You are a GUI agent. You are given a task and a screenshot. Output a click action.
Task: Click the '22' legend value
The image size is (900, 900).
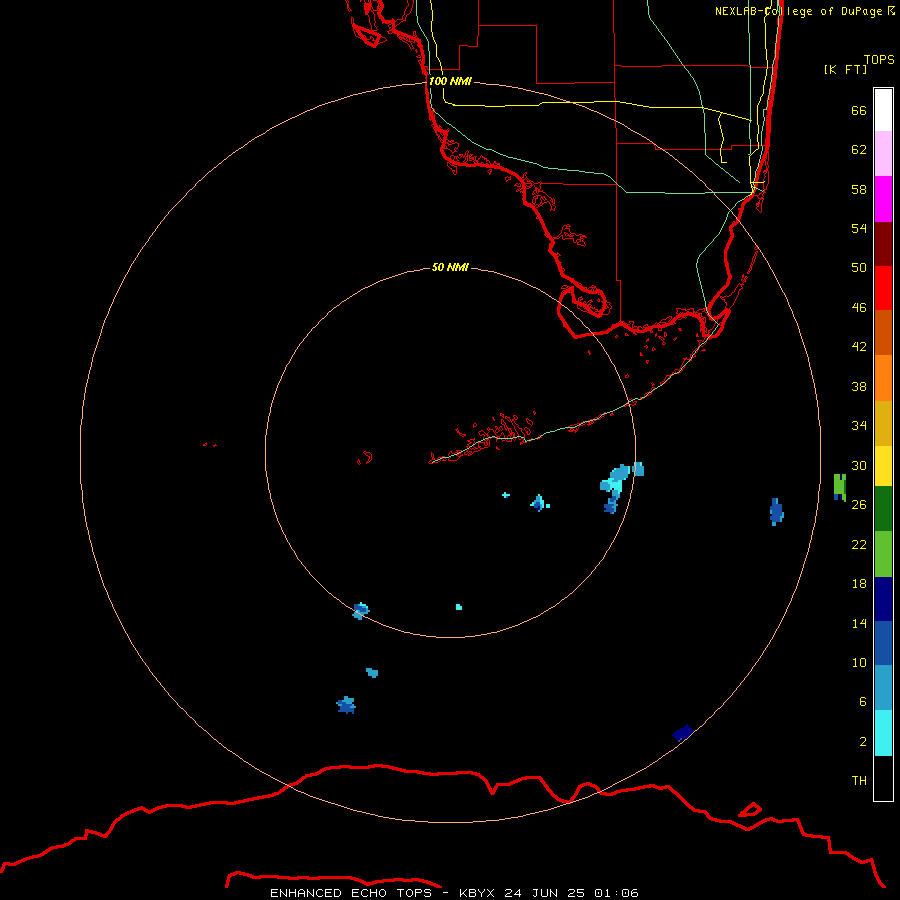coord(859,544)
